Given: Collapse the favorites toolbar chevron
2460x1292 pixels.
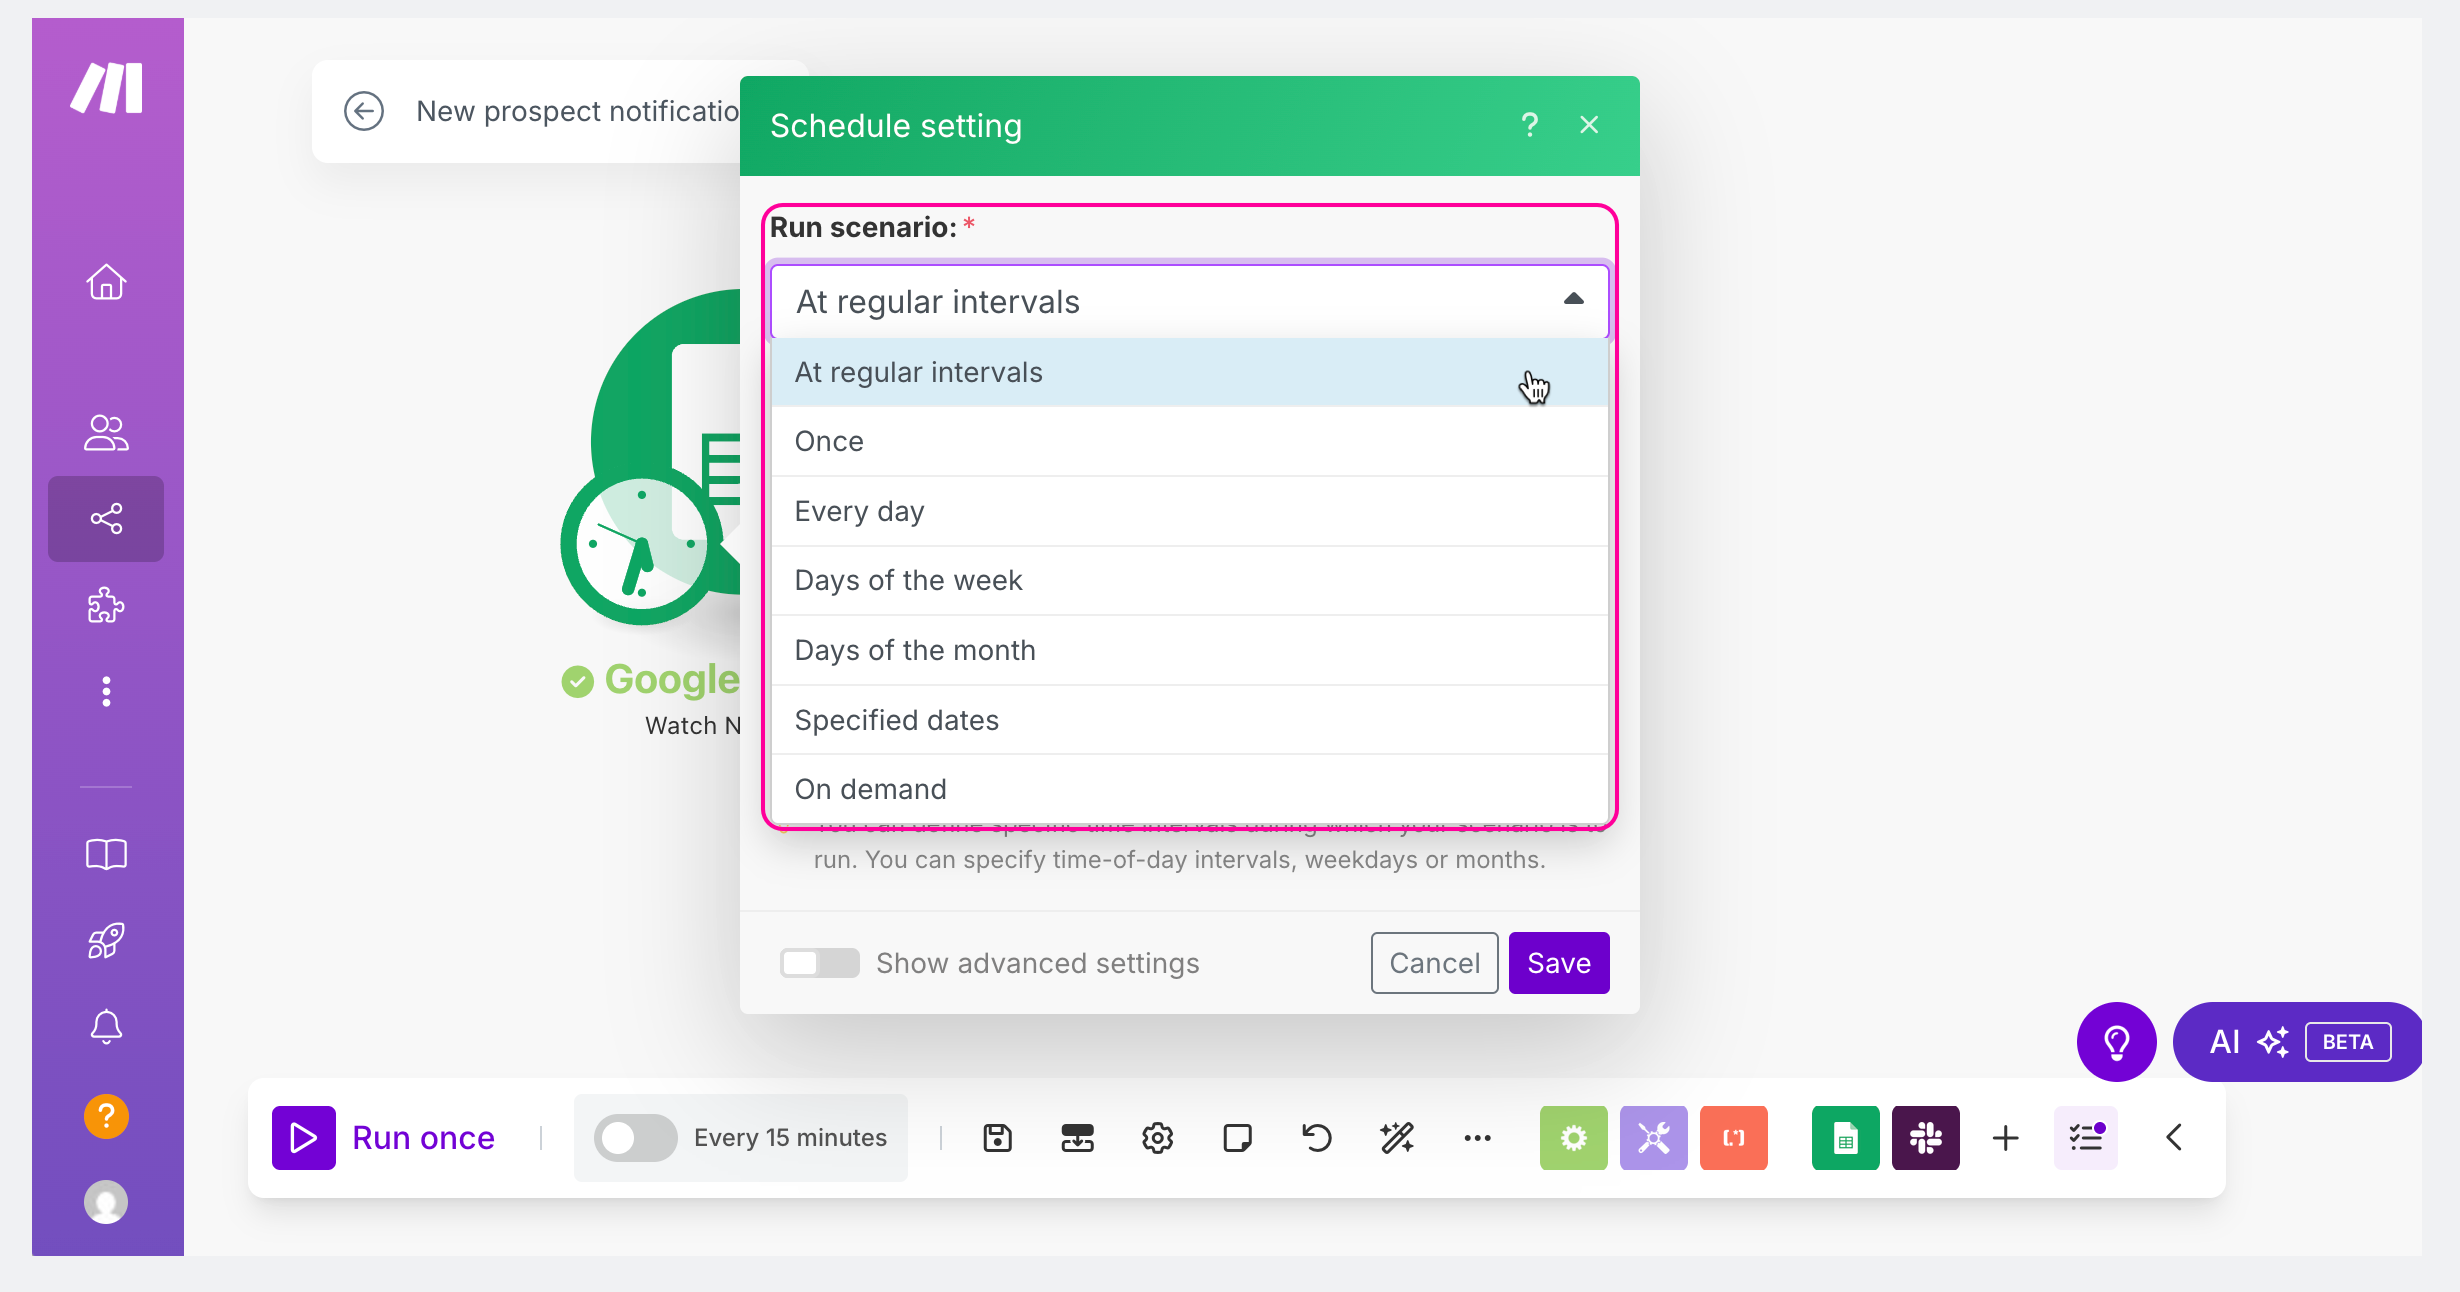Looking at the screenshot, I should [x=2174, y=1138].
